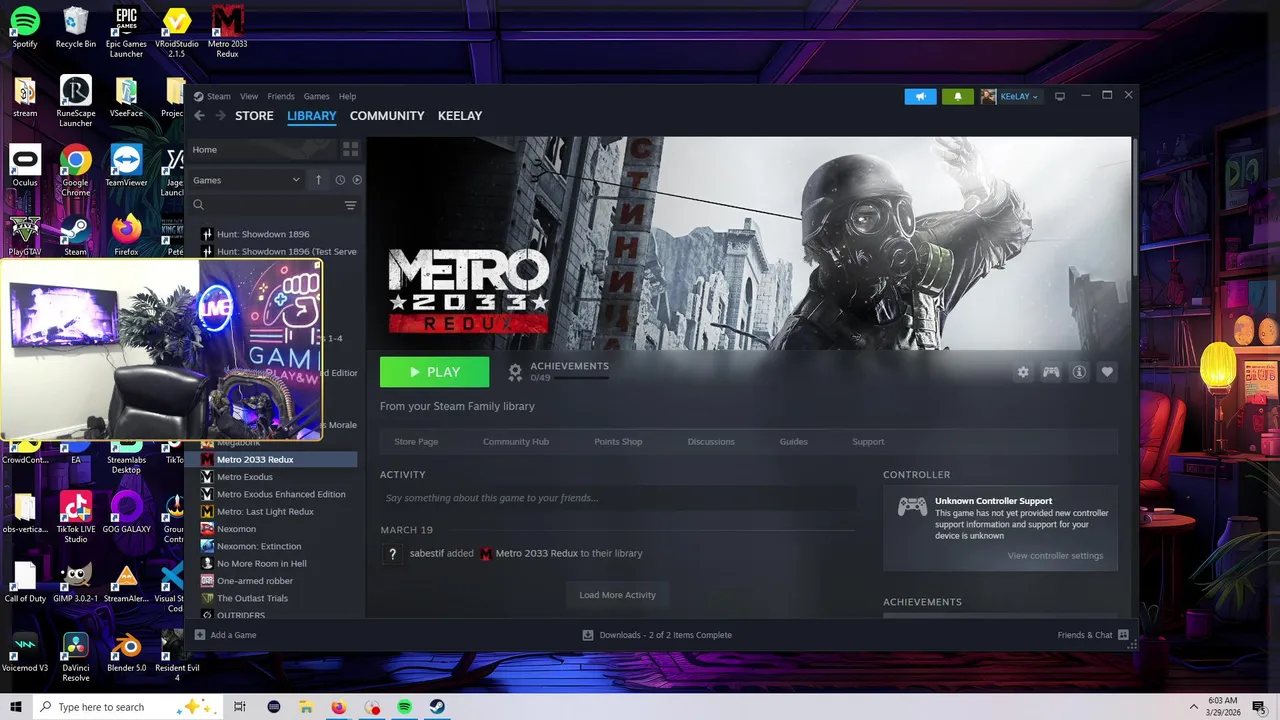Open the Community Hub link
Image resolution: width=1280 pixels, height=720 pixels.
pos(516,442)
